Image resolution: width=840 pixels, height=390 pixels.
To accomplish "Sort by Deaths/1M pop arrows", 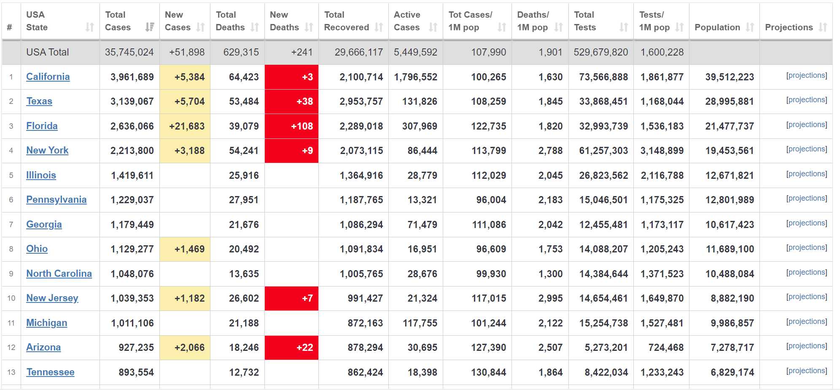I will [559, 27].
